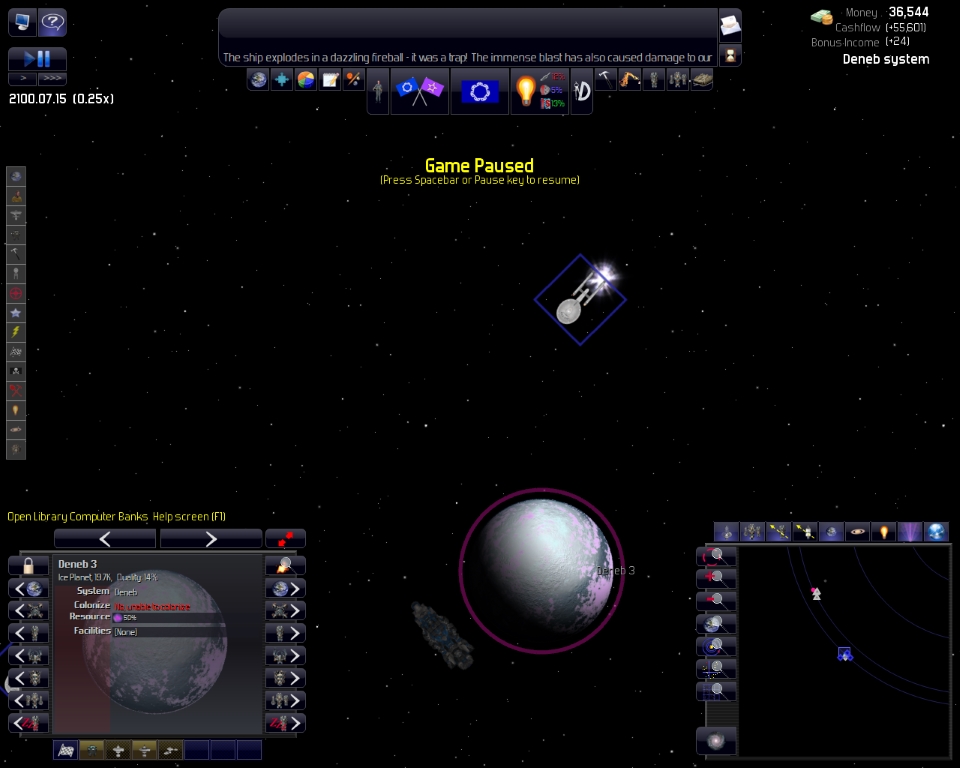Click the checkered flag action button
960x768 pixels.
click(66, 750)
